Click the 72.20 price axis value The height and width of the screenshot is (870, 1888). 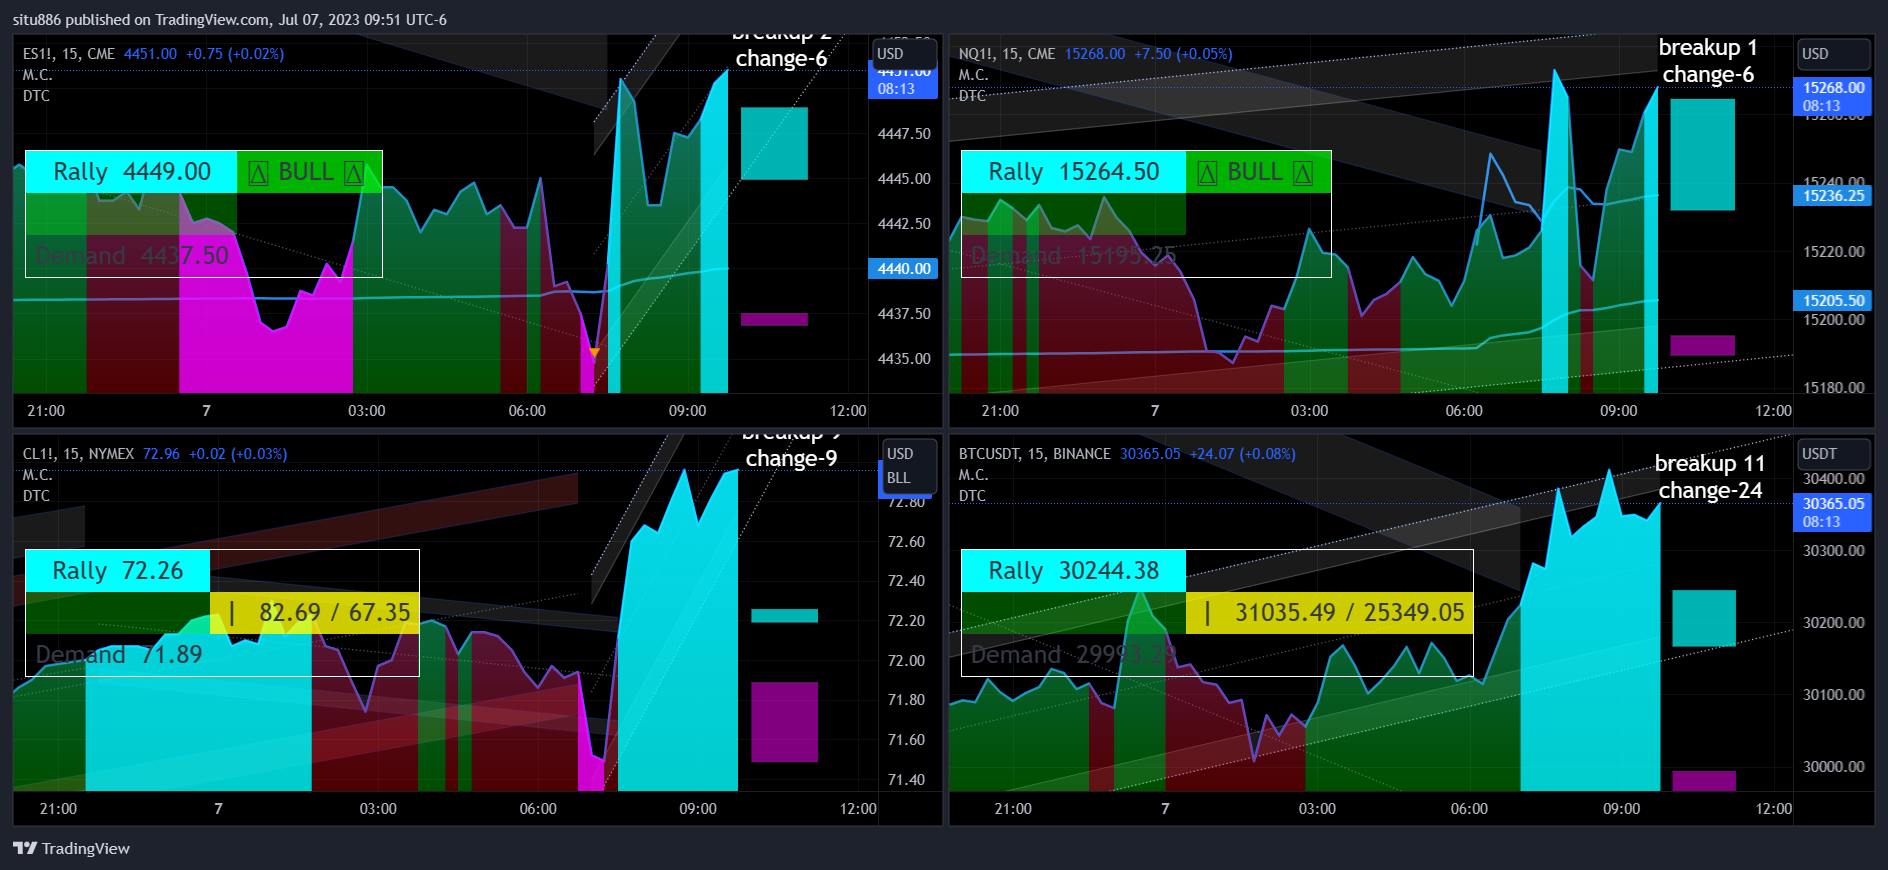coord(907,621)
